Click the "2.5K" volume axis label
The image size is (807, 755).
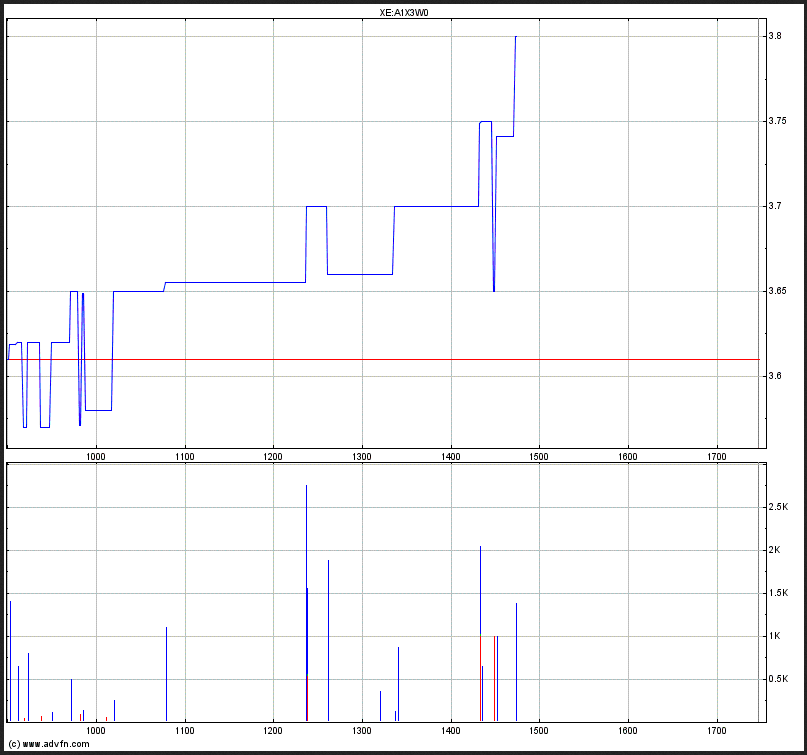(778, 507)
